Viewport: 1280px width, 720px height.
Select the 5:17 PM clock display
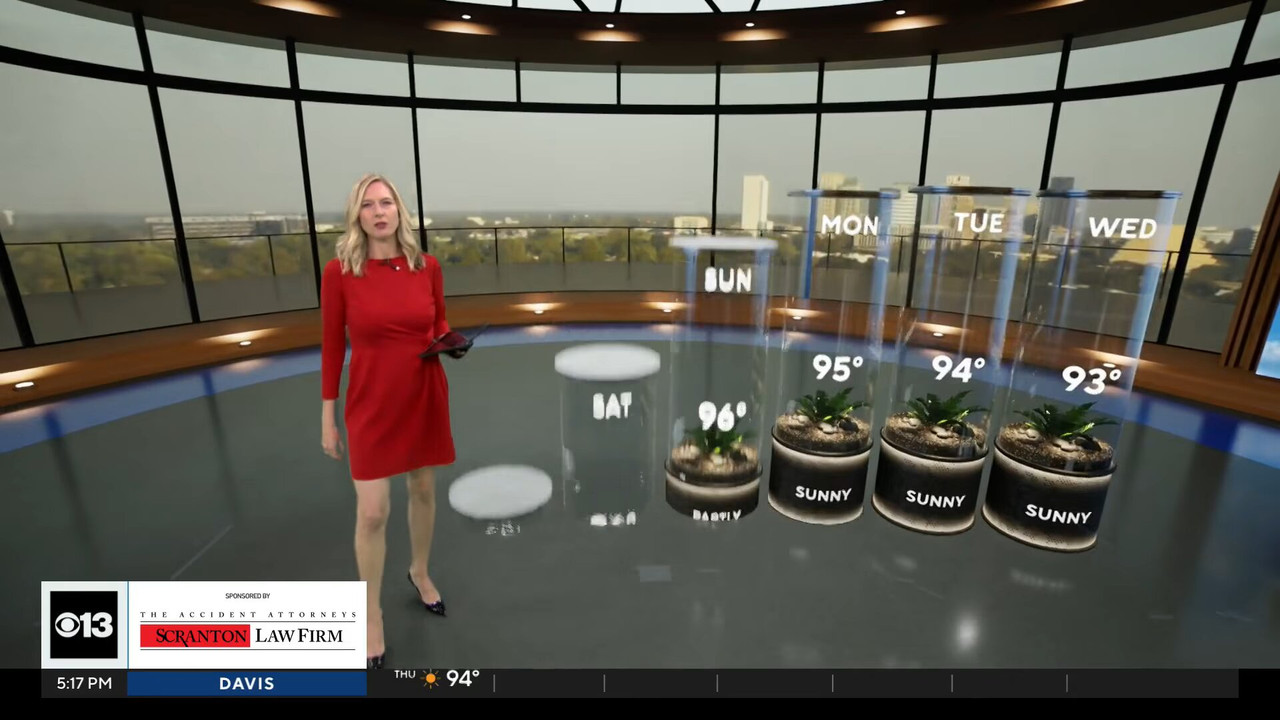tap(84, 683)
